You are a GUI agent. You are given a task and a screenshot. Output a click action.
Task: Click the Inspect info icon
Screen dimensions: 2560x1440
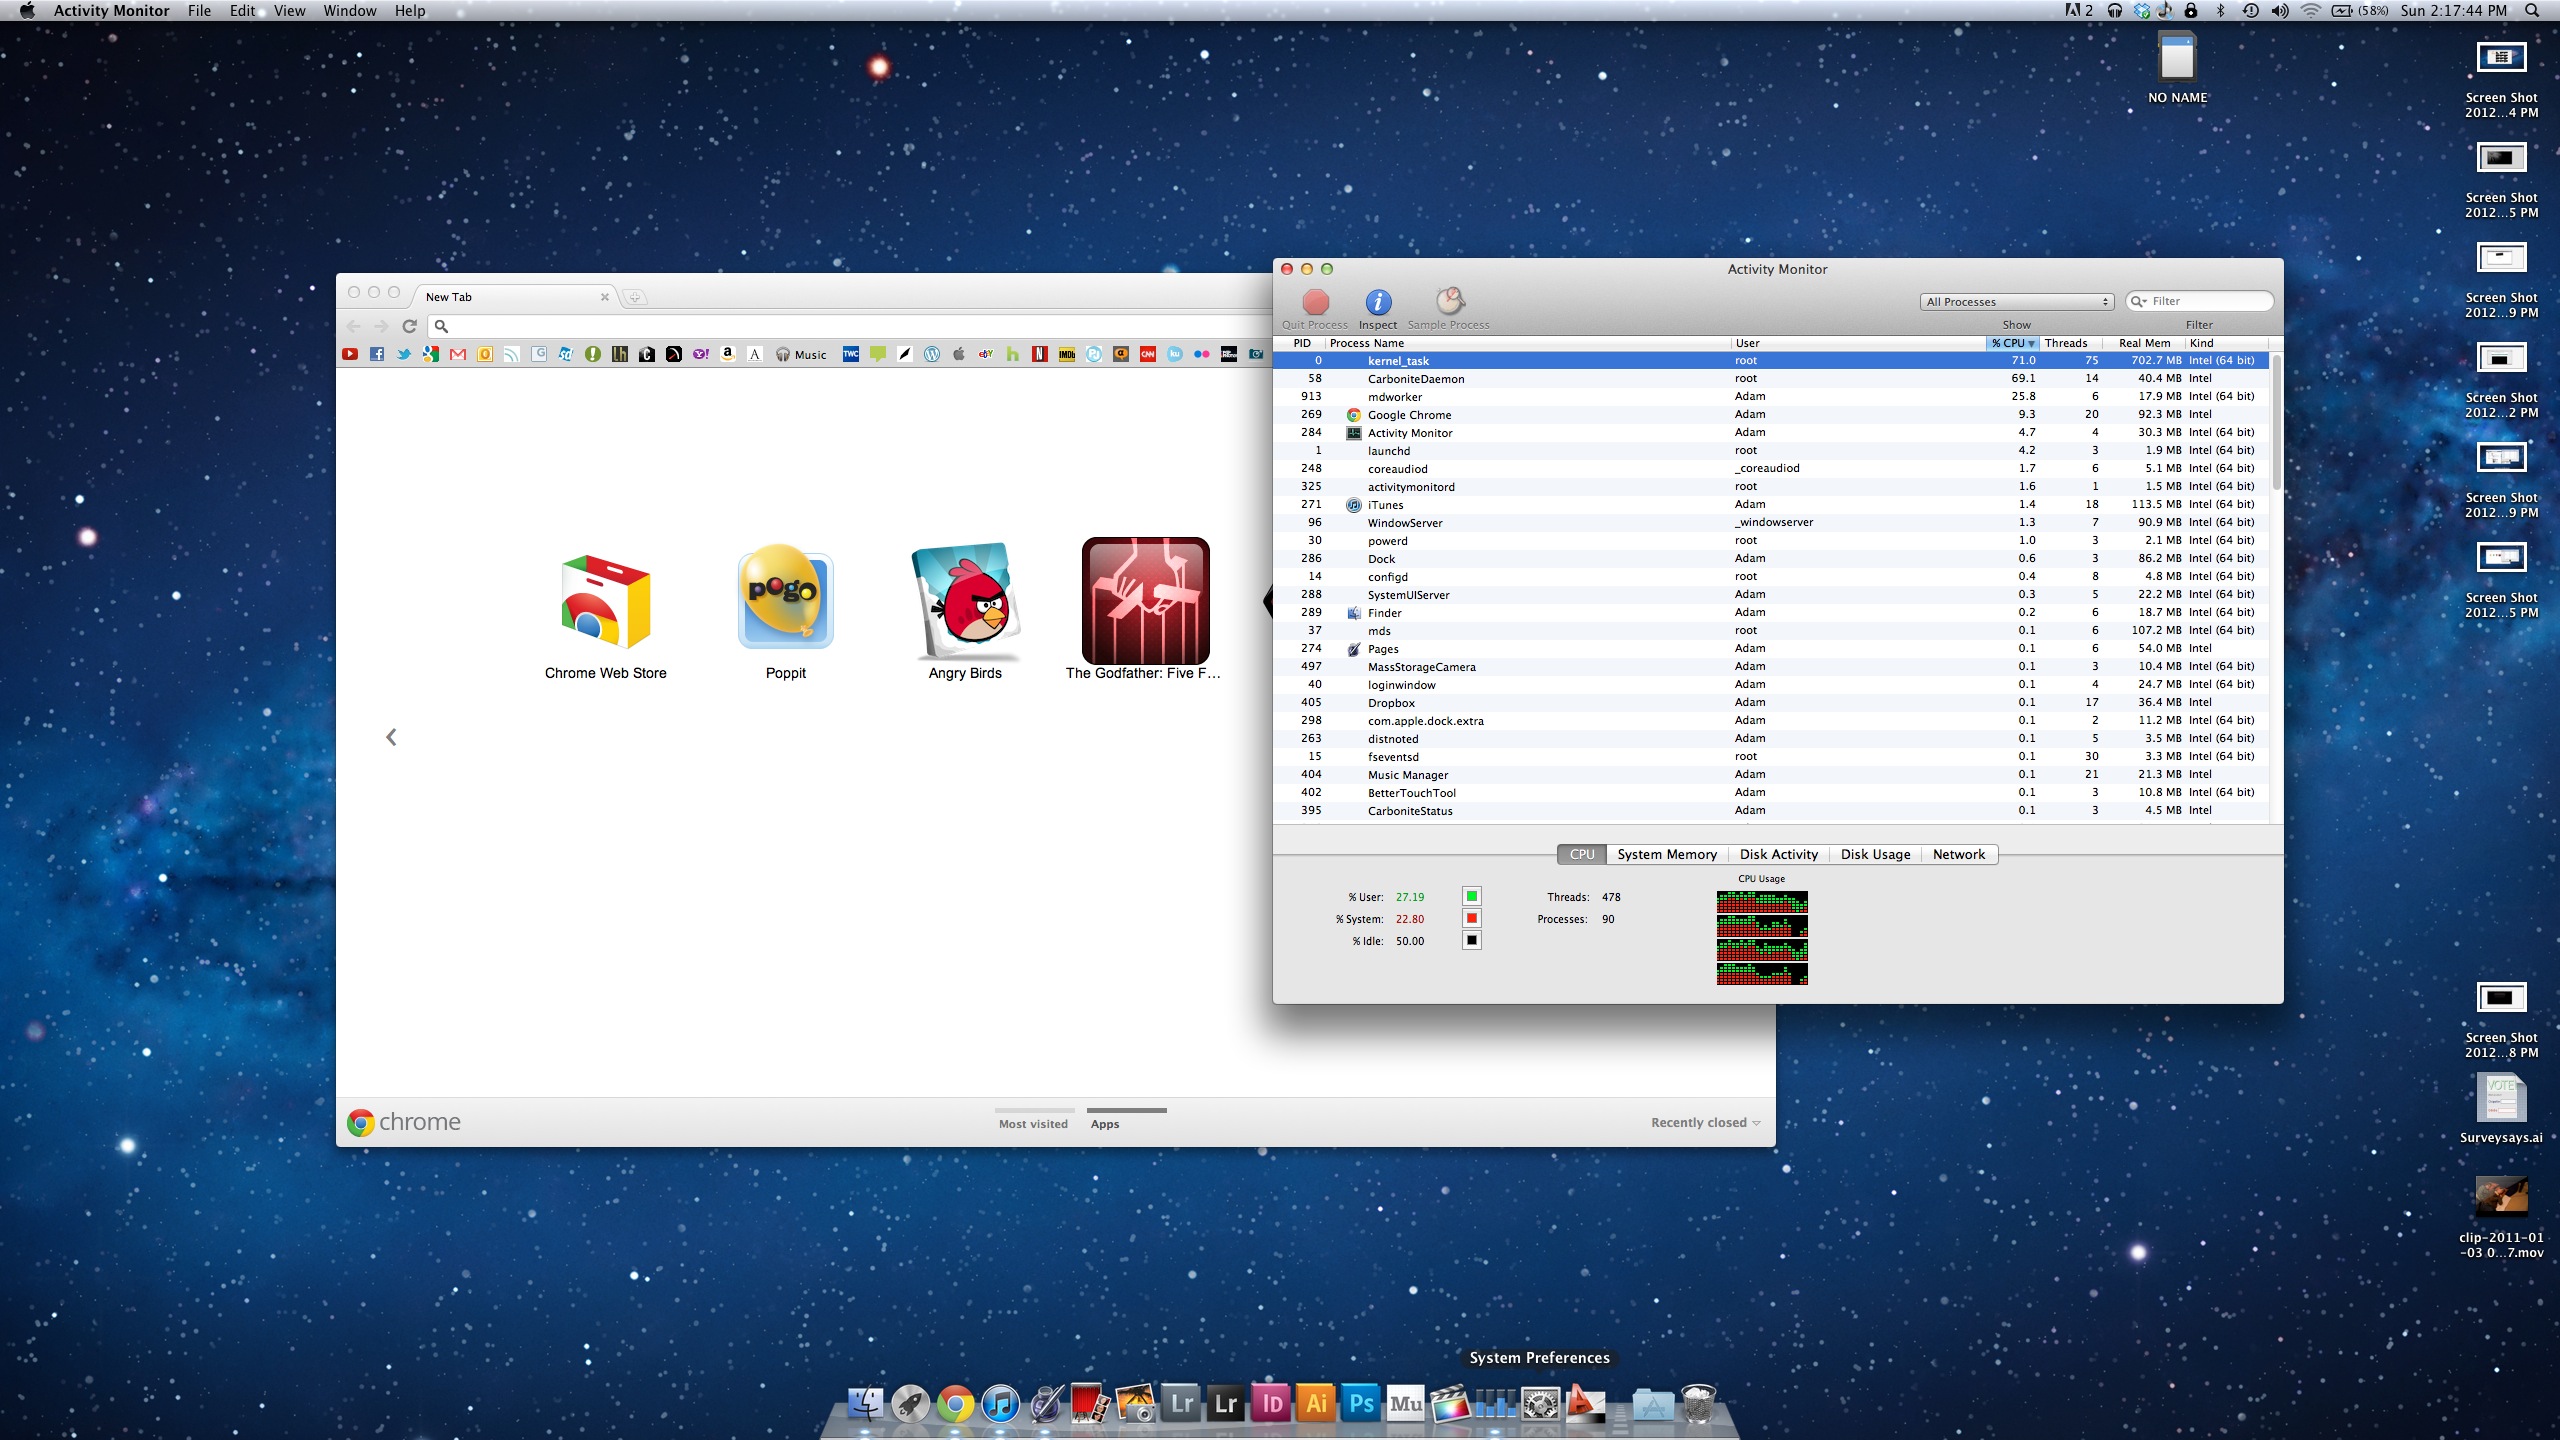(x=1378, y=302)
